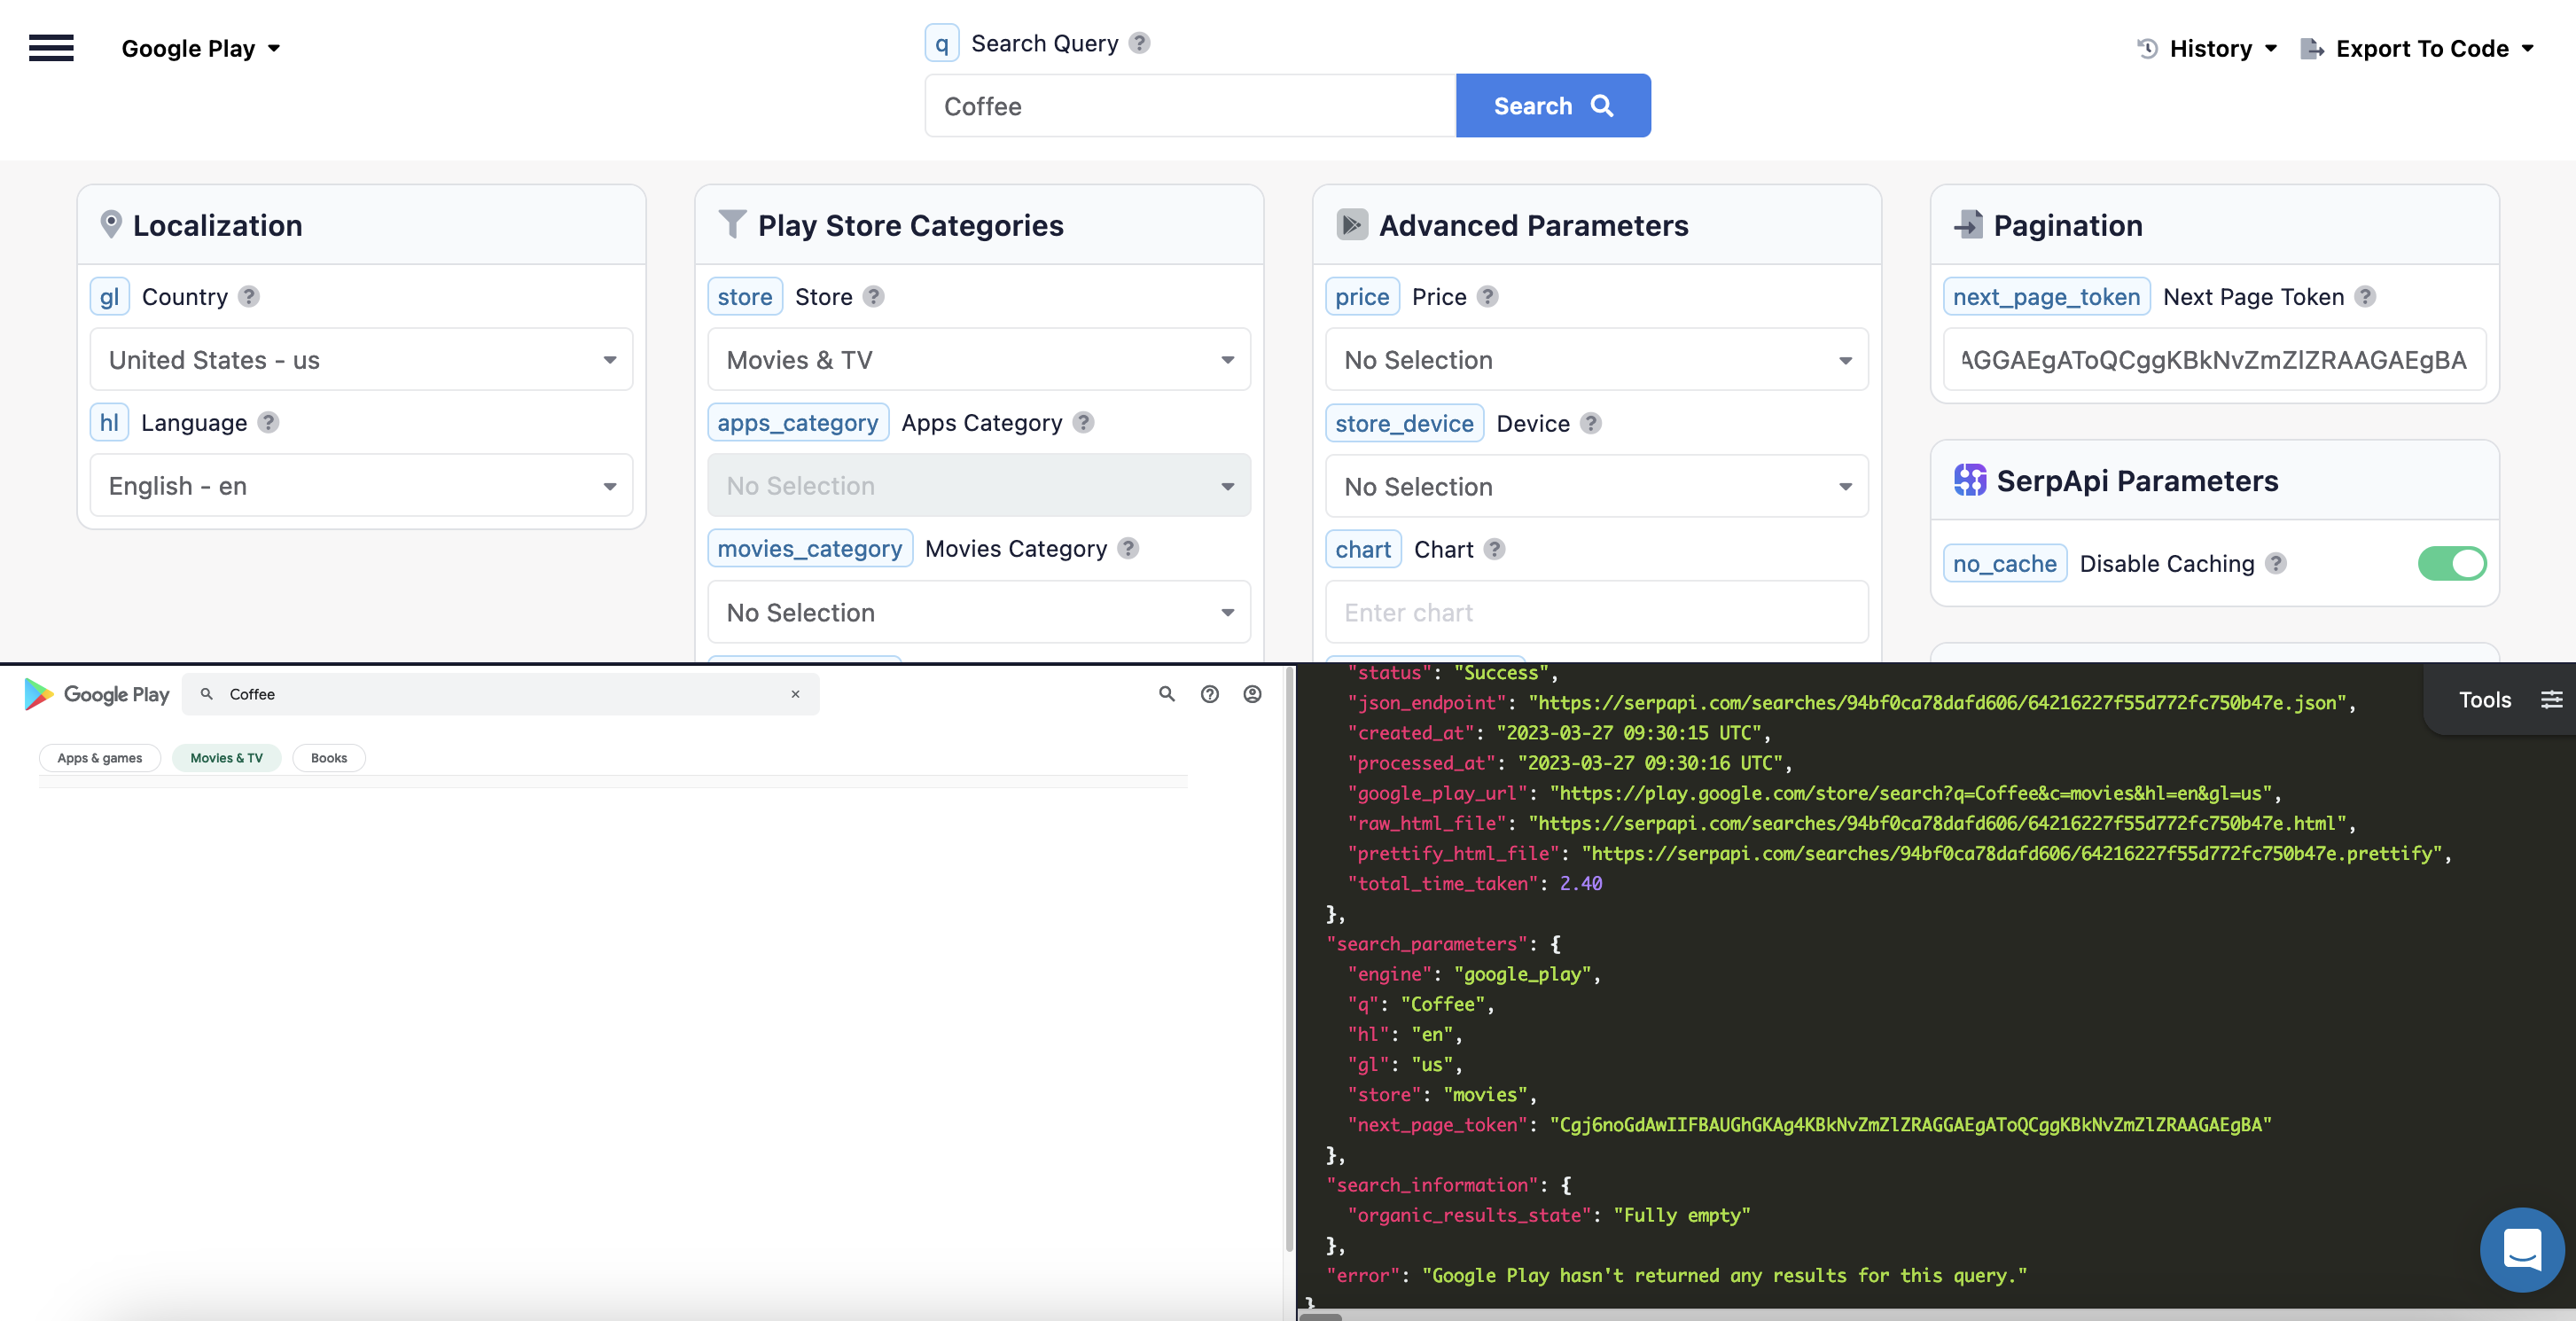Turn off the Disable Caching toggle
Screen dimensions: 2576x1321
click(2452, 563)
